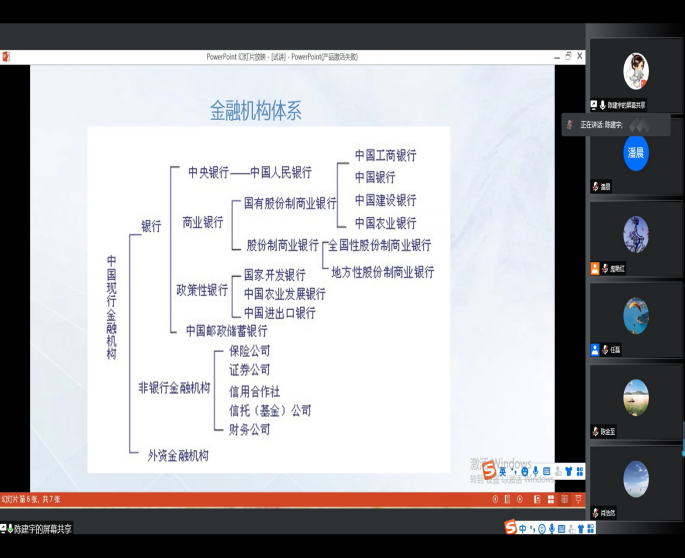Click the 中国人民银行 text on slide
This screenshot has height=558, width=685.
click(281, 172)
